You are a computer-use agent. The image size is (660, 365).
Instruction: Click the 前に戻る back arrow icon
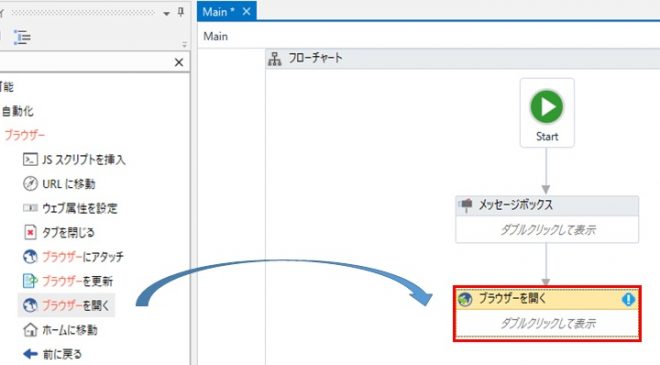[x=30, y=354]
